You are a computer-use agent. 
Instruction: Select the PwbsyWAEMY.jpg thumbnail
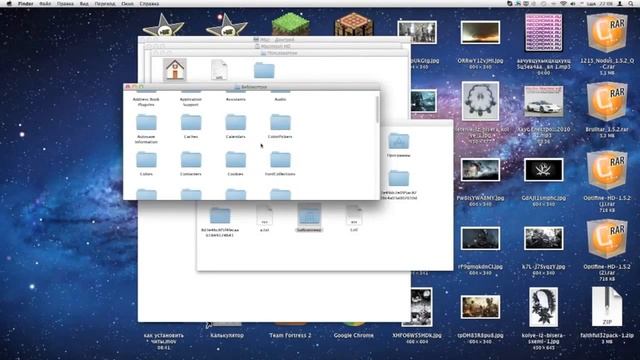(480, 170)
